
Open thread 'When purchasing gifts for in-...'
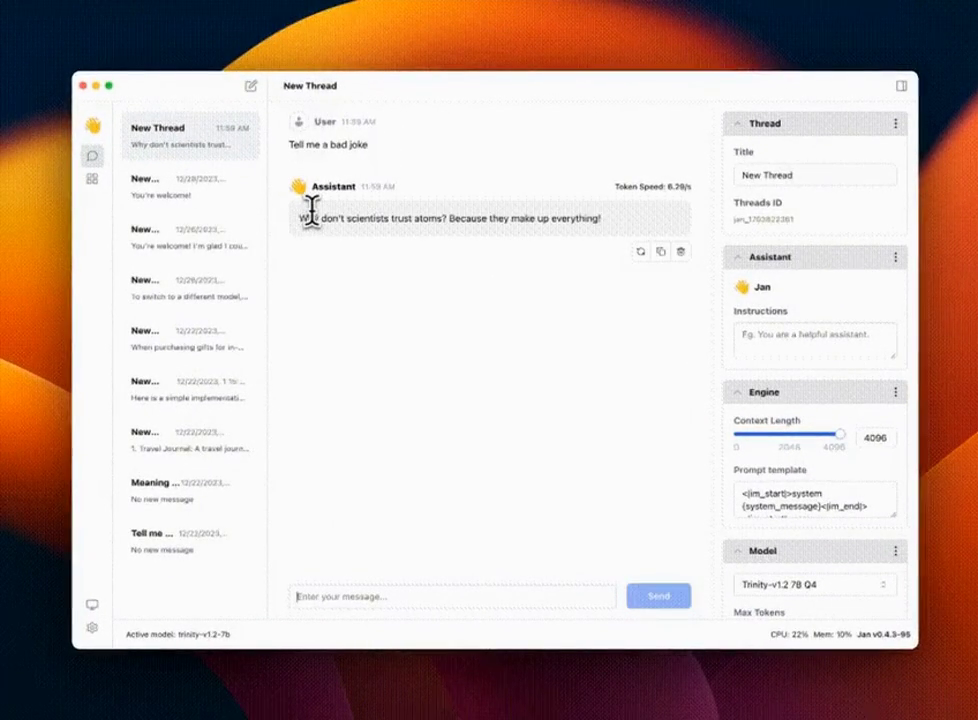[x=190, y=338]
